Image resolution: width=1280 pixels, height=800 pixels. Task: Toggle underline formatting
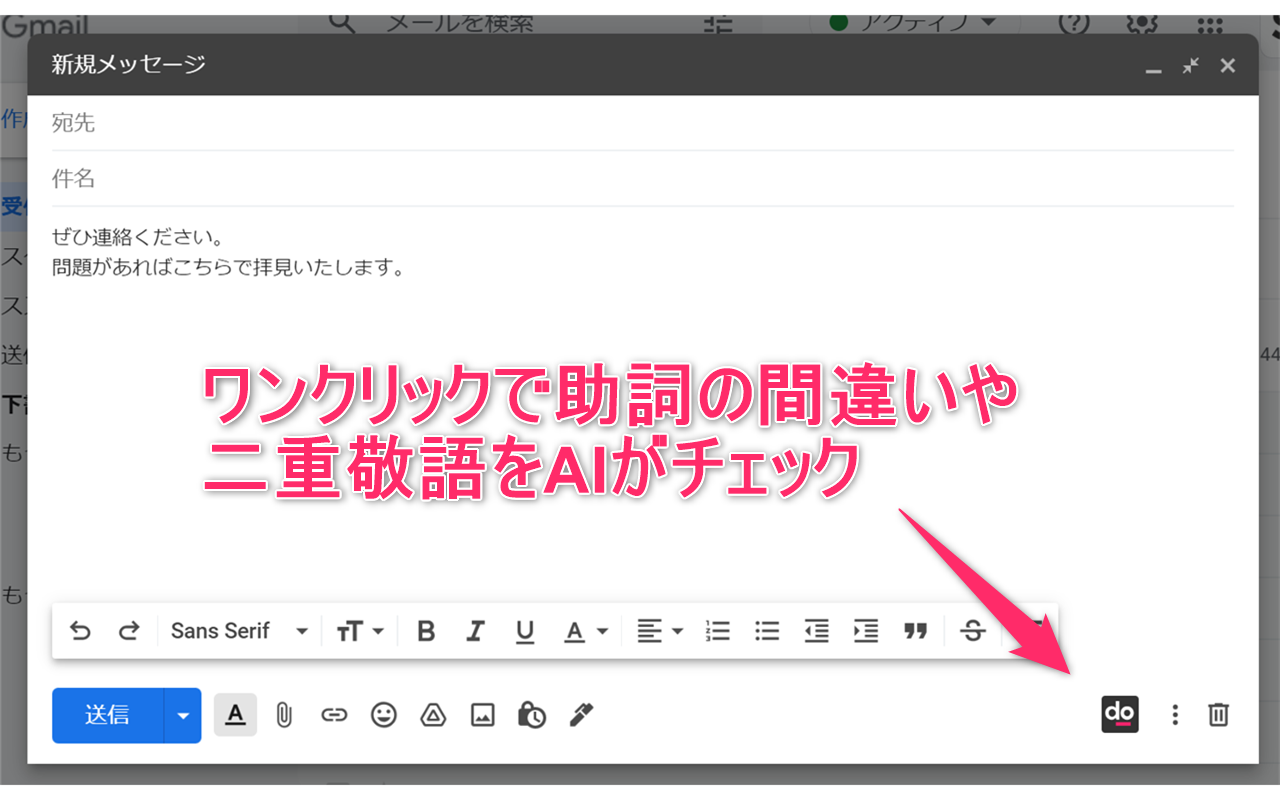(x=525, y=631)
